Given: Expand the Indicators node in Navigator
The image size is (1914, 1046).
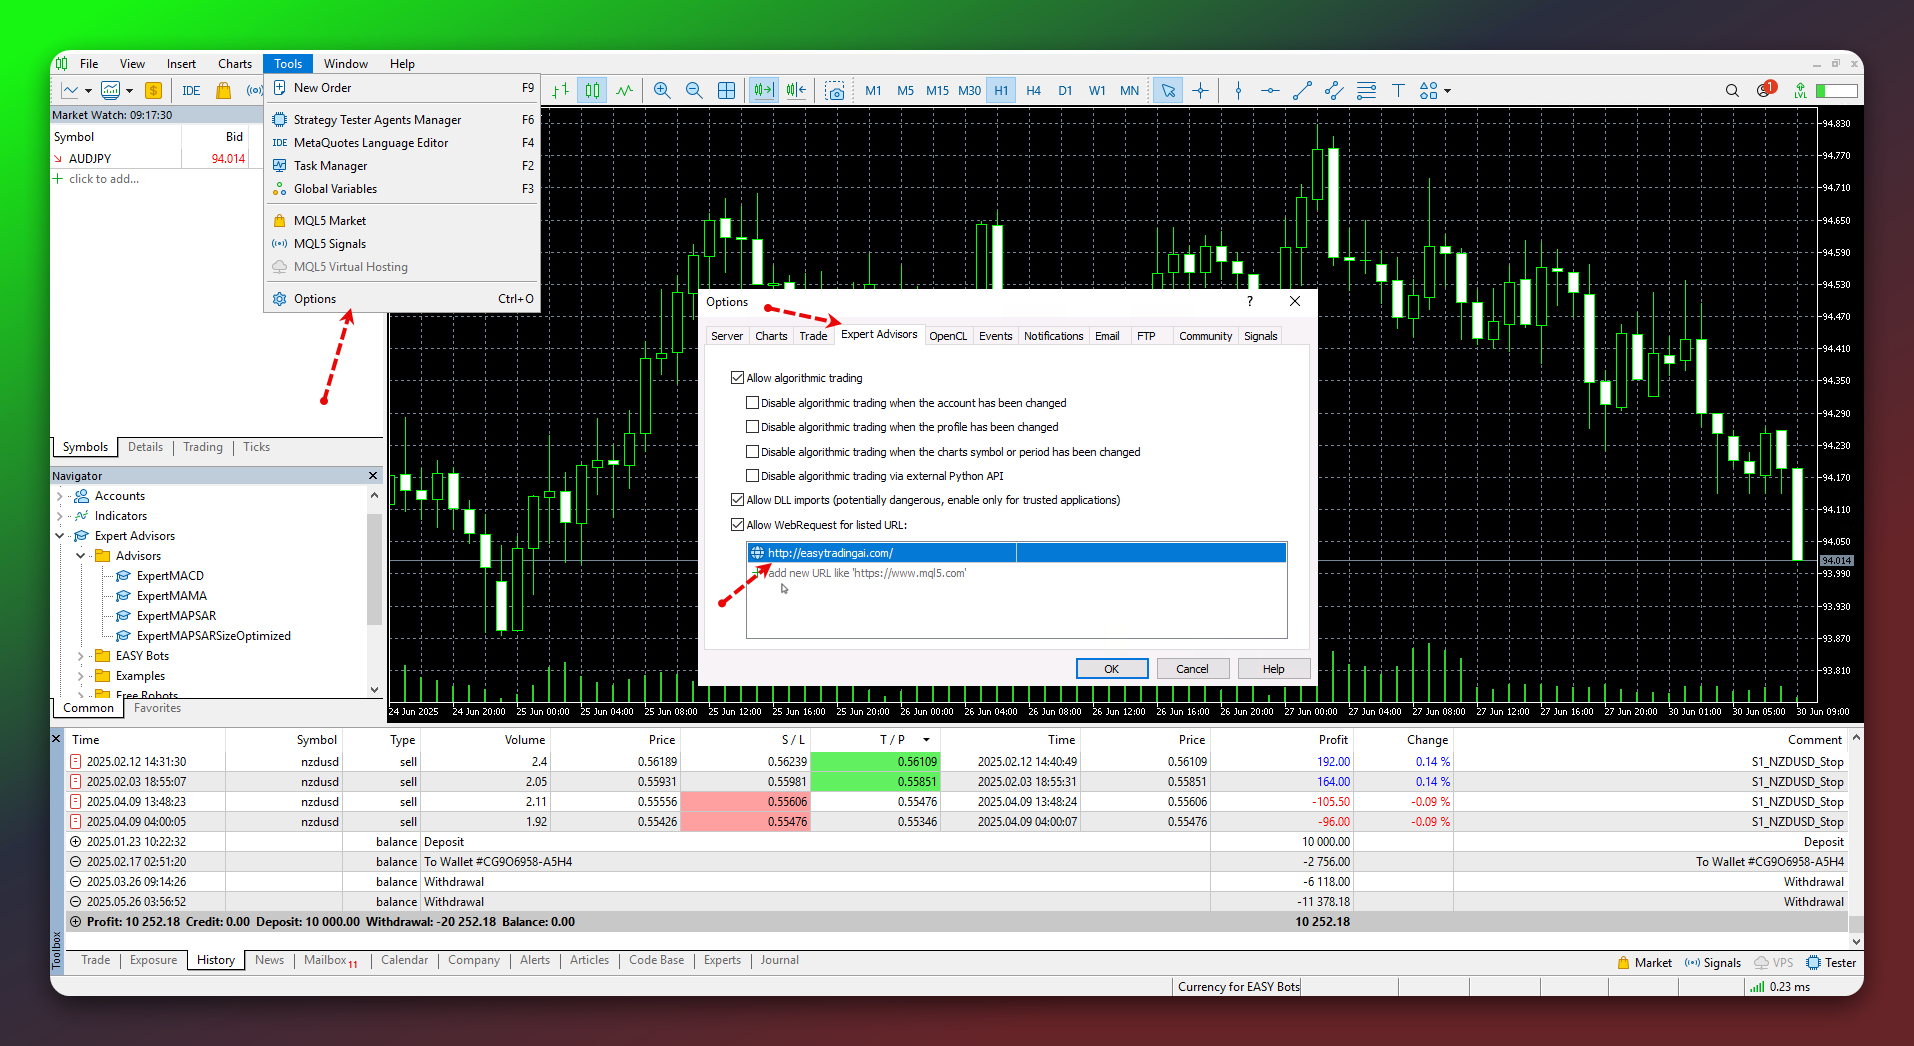Looking at the screenshot, I should coord(60,516).
